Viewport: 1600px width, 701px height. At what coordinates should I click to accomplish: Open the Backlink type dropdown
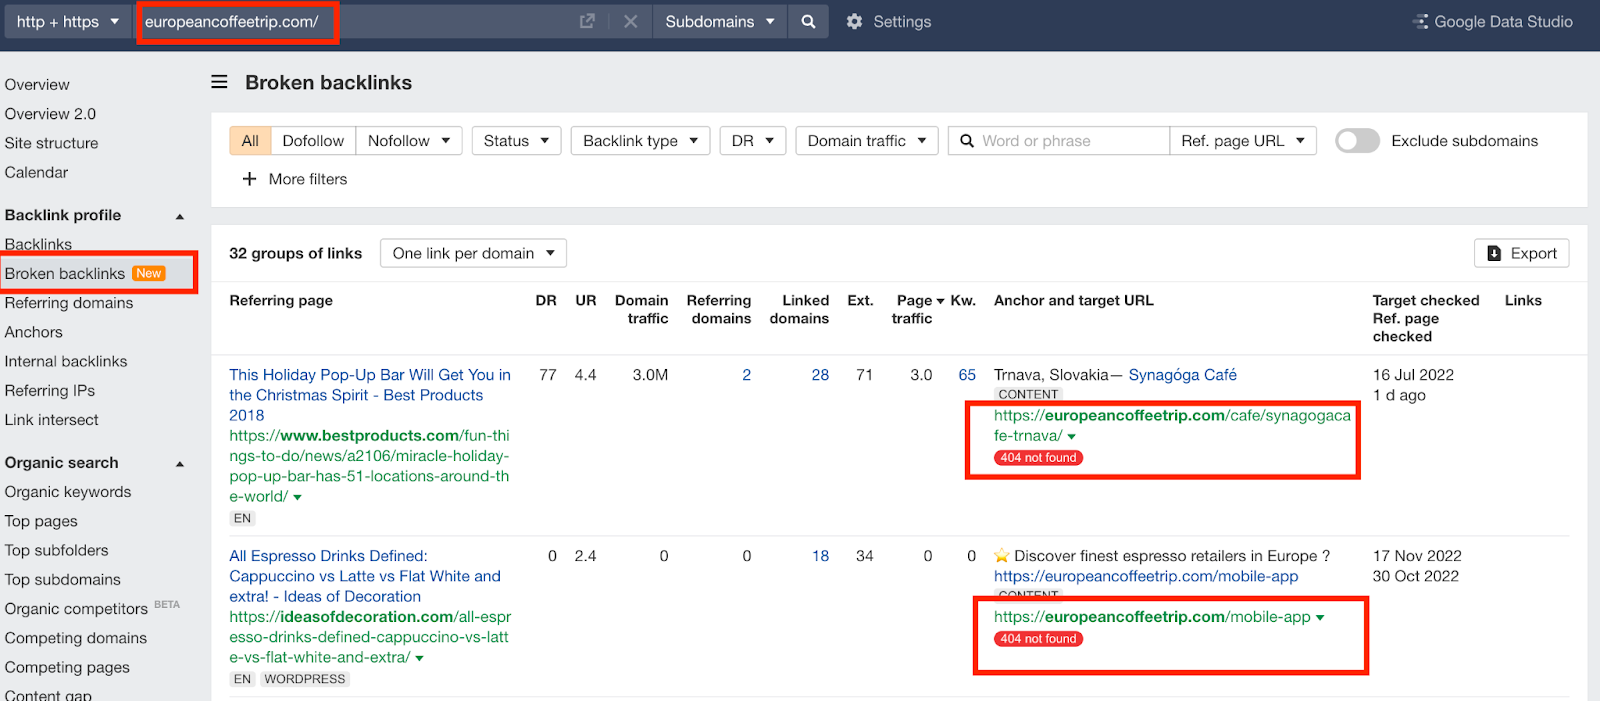(641, 141)
